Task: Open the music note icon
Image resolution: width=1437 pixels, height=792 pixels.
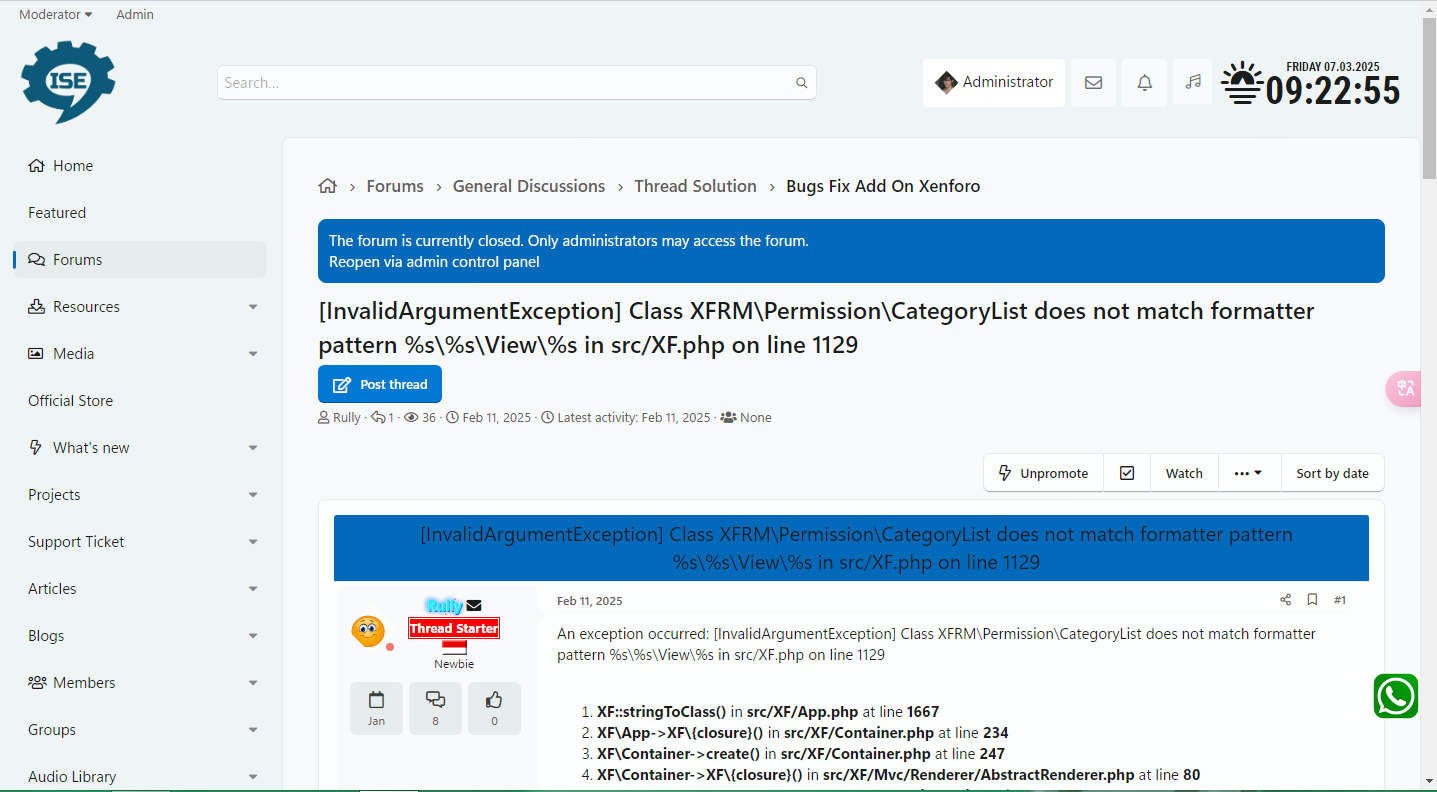Action: 1193,82
